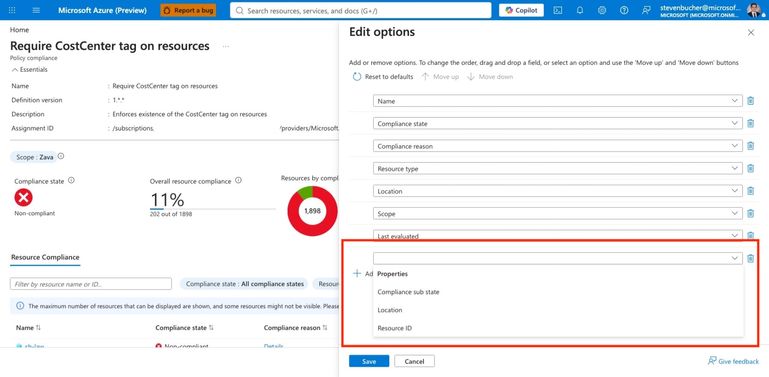Cancel the Edit options changes
Screen dimensions: 769x377
tap(414, 361)
